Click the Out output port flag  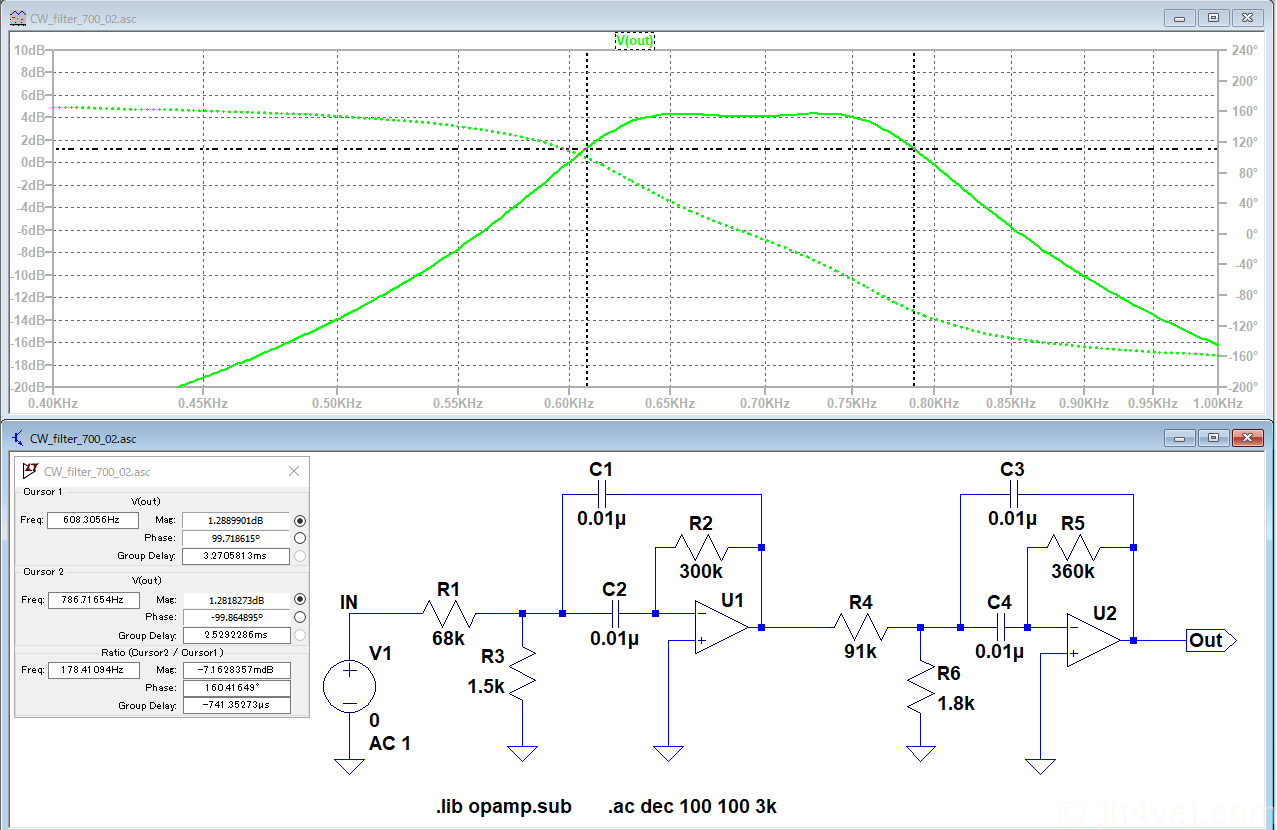[1211, 640]
